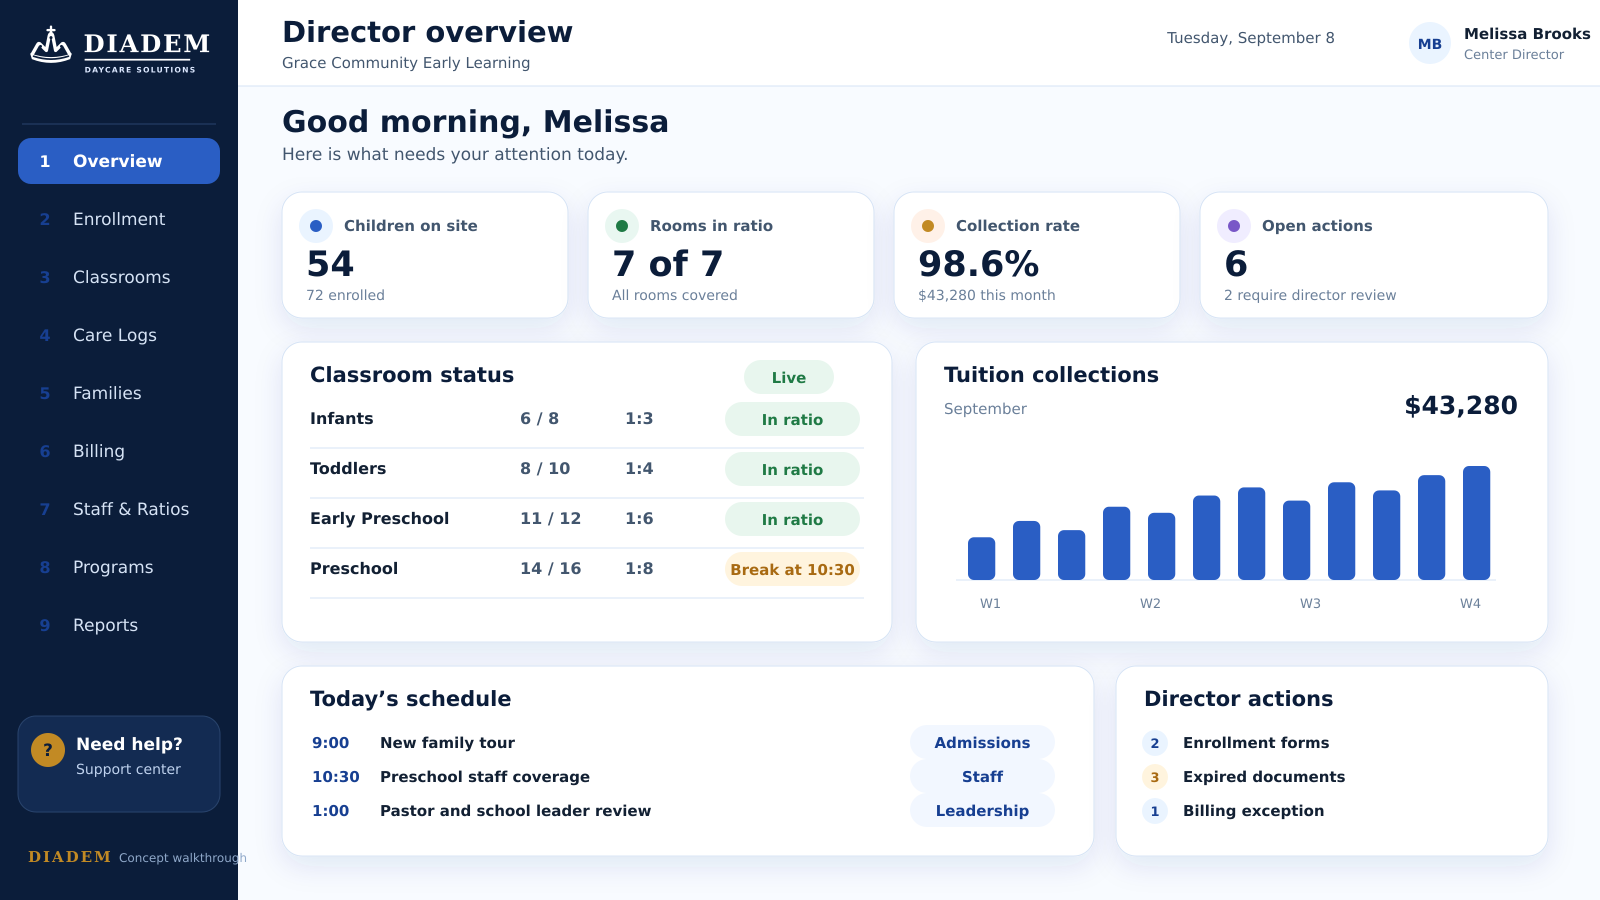The width and height of the screenshot is (1600, 900).
Task: Go to Enrollment in the sidebar
Action: (119, 219)
